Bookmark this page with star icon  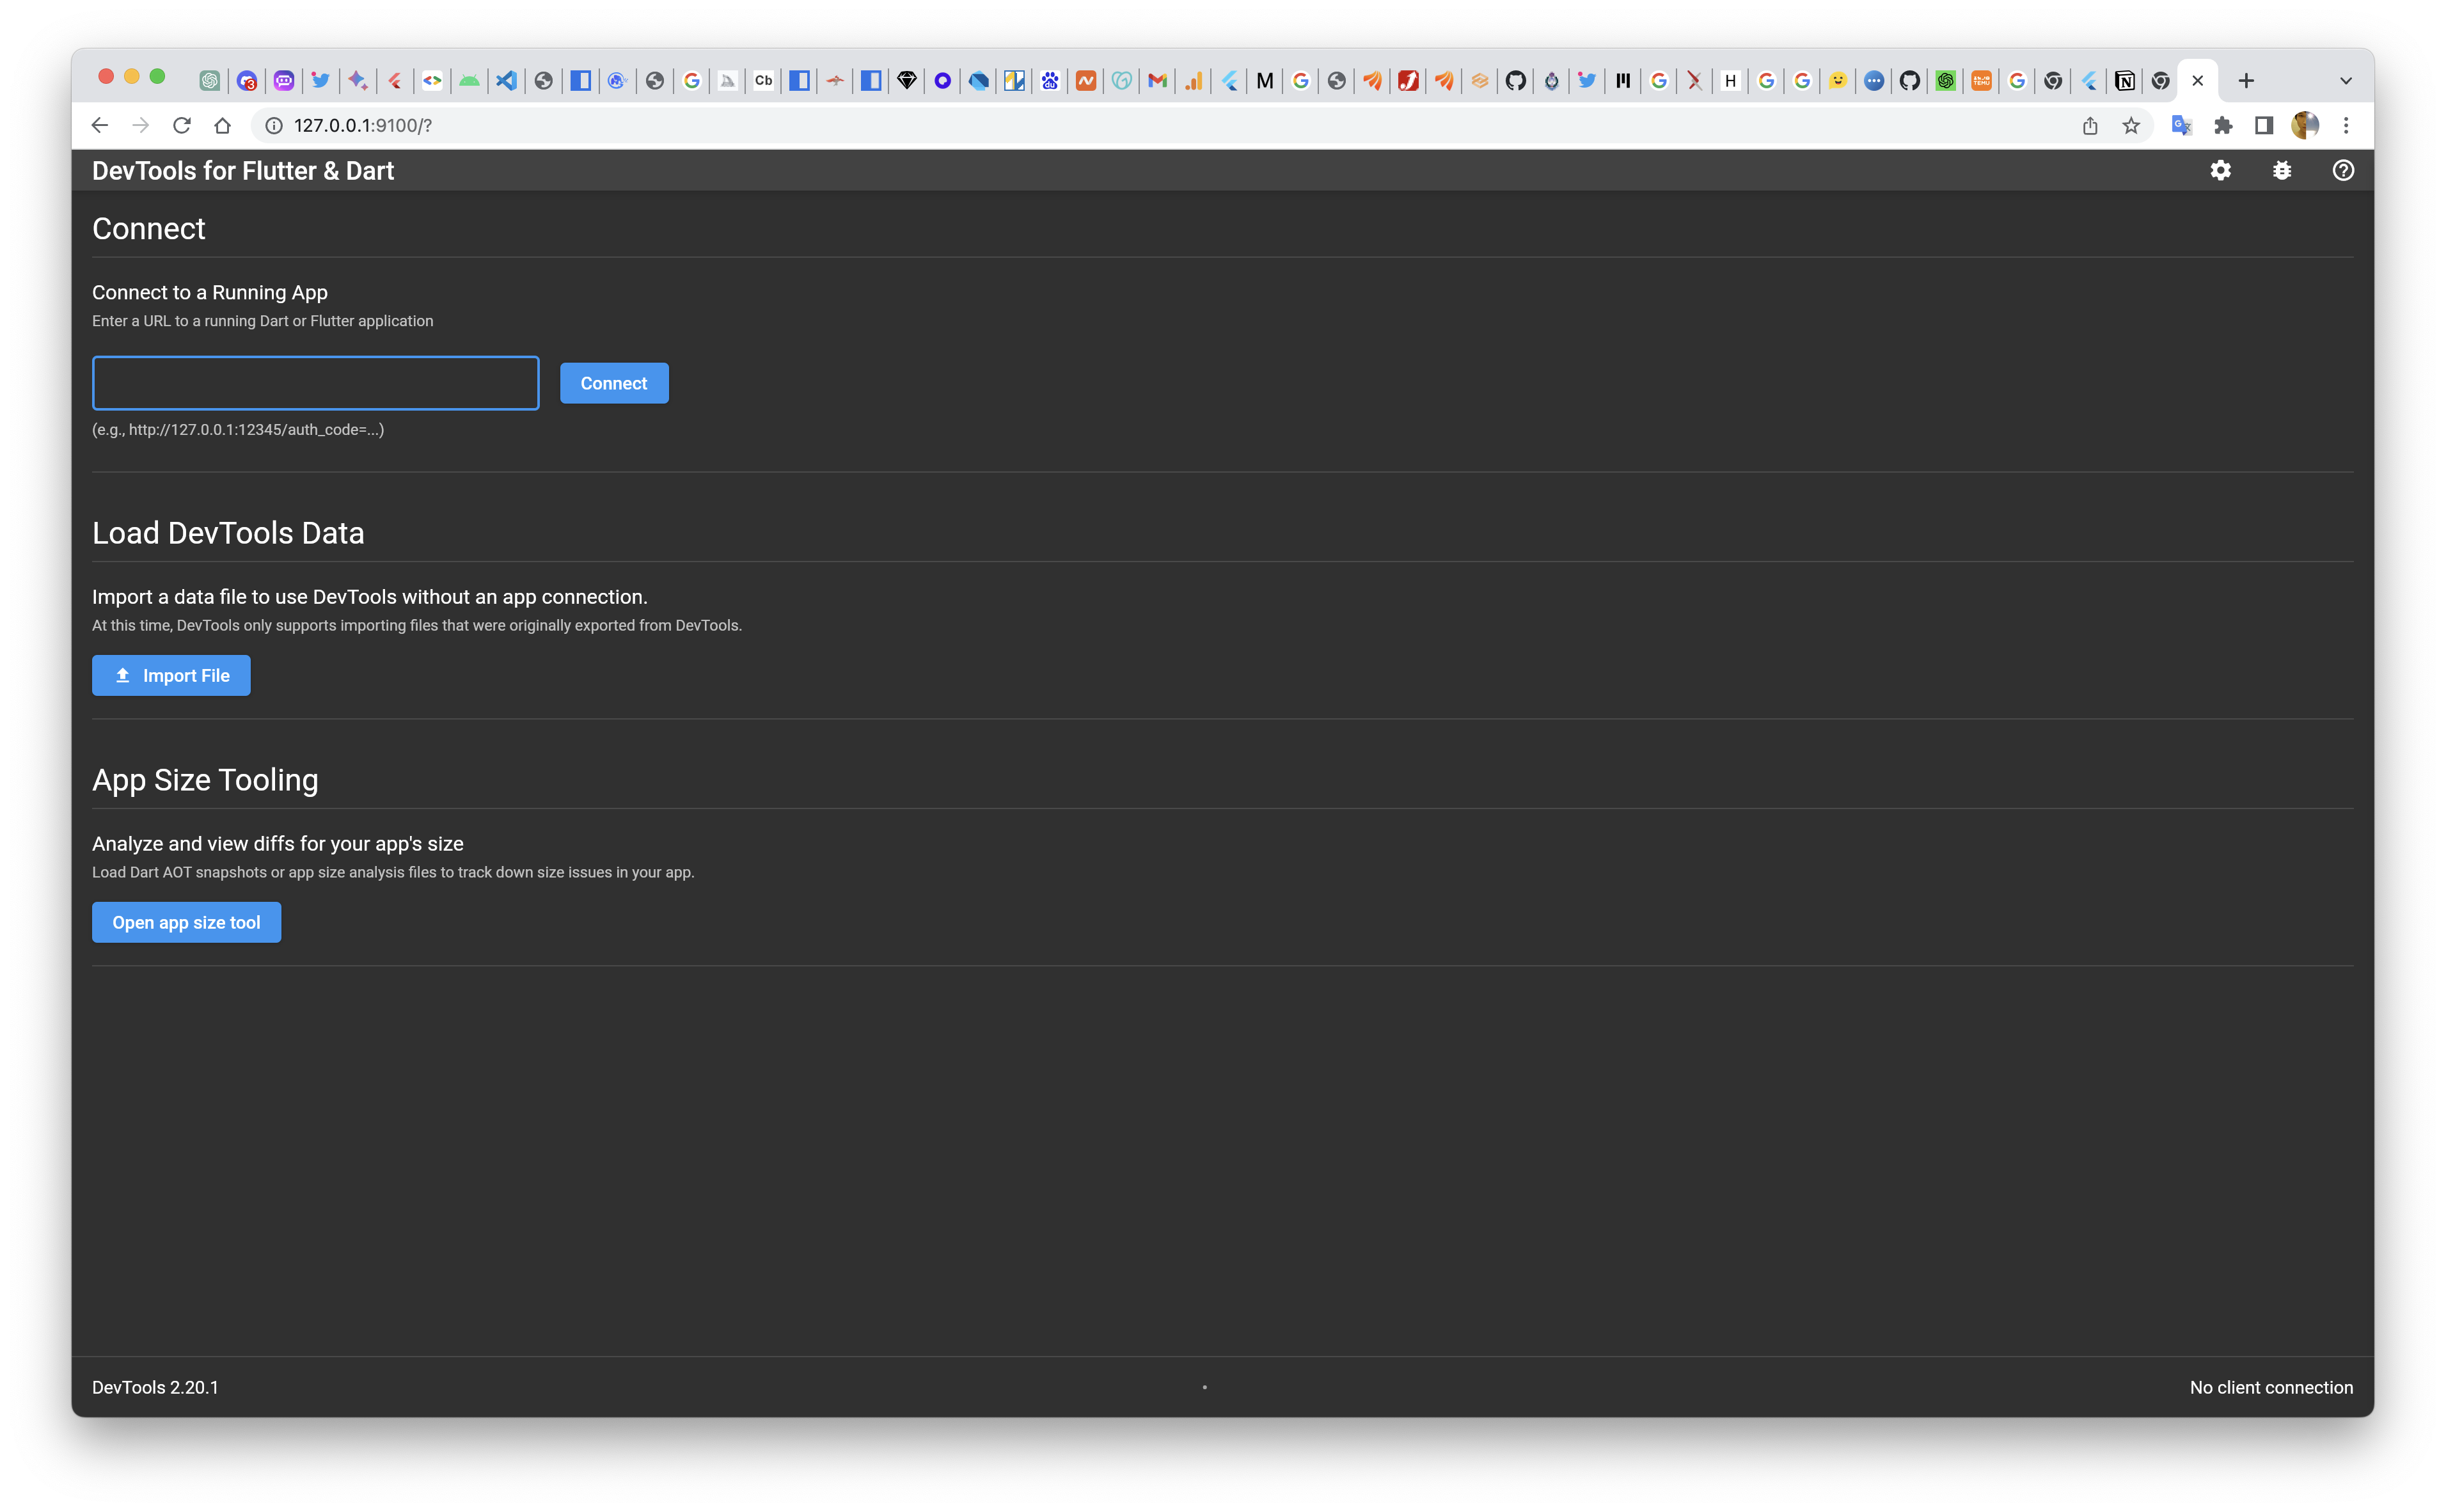tap(2131, 125)
